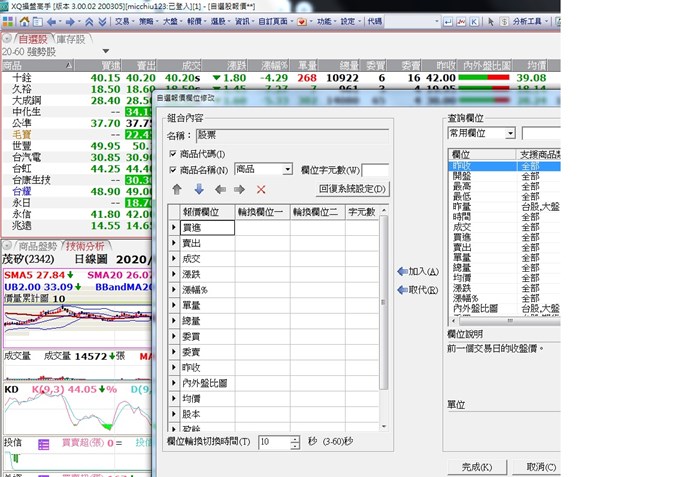
Task: Click the 欄位字元數 input field
Action: 375,170
